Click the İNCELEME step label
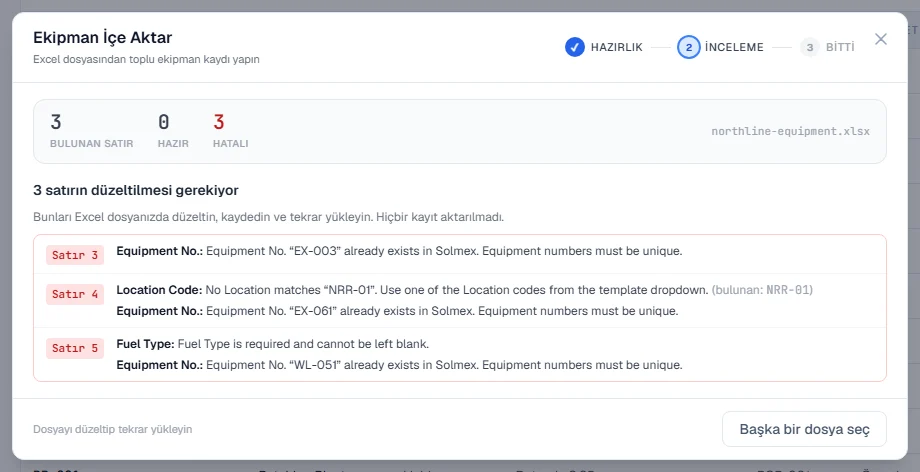920x472 pixels. pyautogui.click(x=734, y=47)
